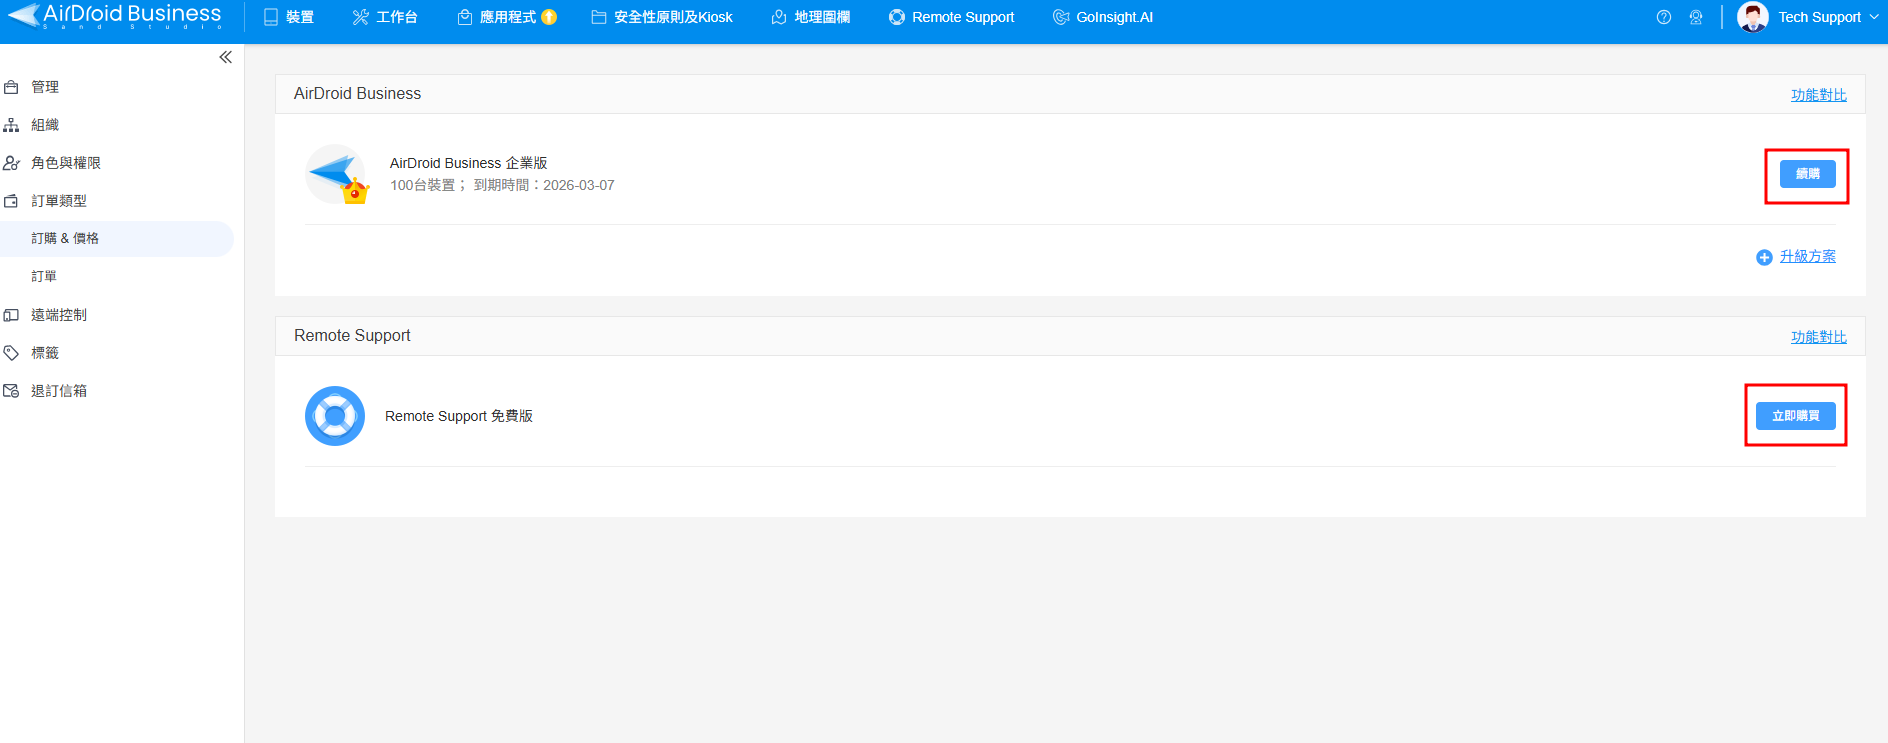
Task: Collapse the sidebar with double-chevron icon
Action: 226,57
